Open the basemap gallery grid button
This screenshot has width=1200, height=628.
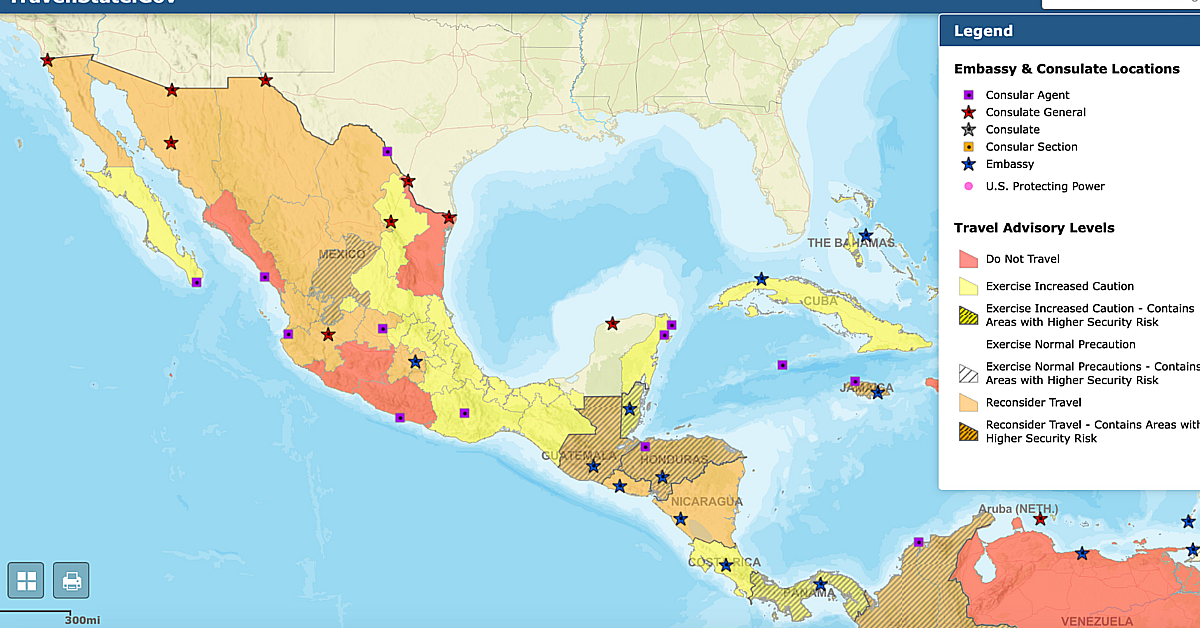(26, 580)
